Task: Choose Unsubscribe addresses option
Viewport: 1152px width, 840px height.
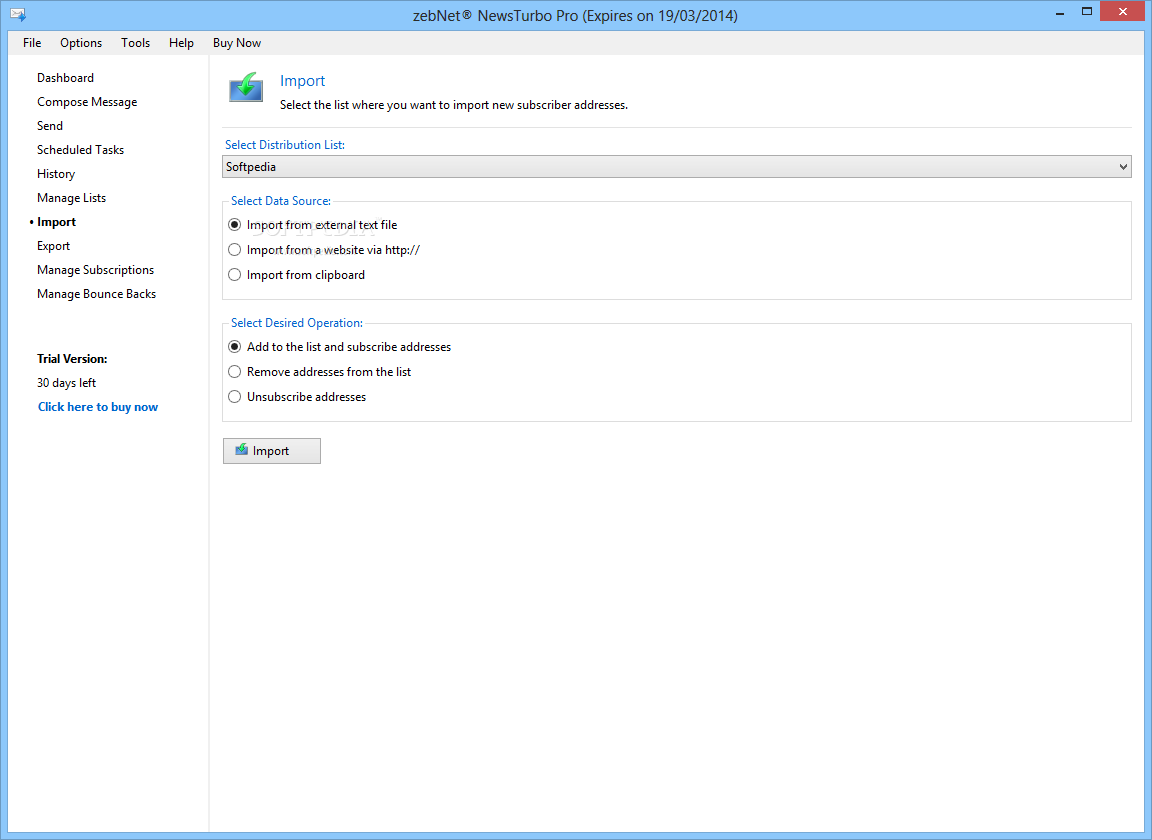Action: (x=298, y=397)
